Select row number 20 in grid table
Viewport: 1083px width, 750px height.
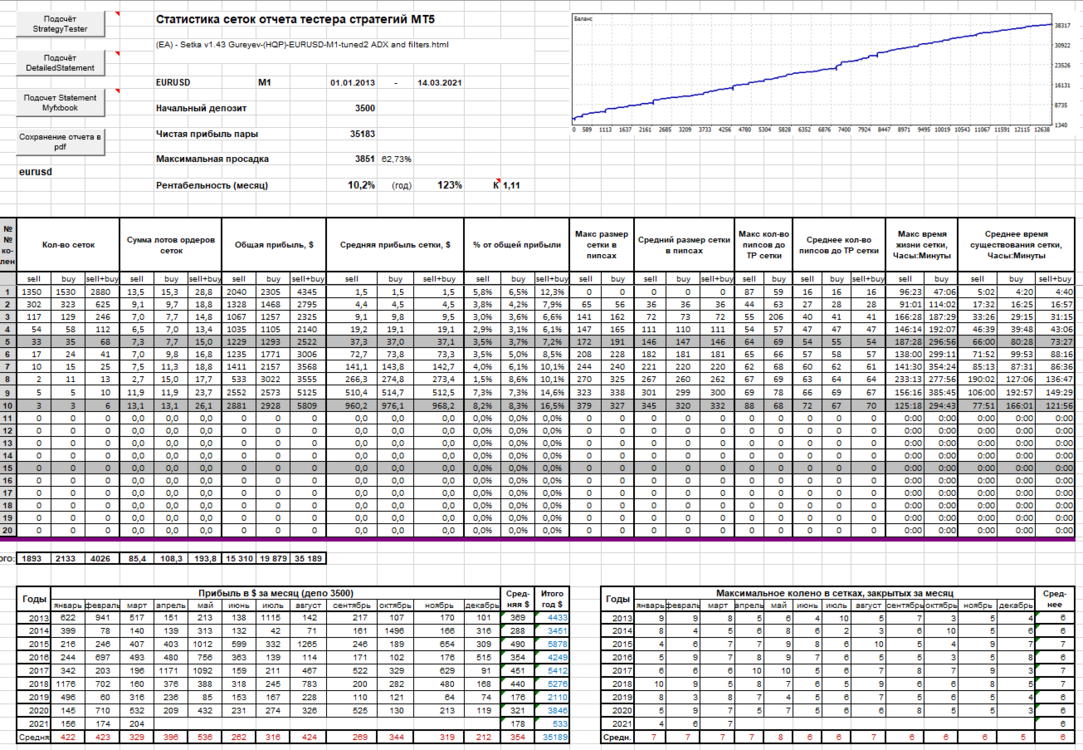pyautogui.click(x=8, y=531)
